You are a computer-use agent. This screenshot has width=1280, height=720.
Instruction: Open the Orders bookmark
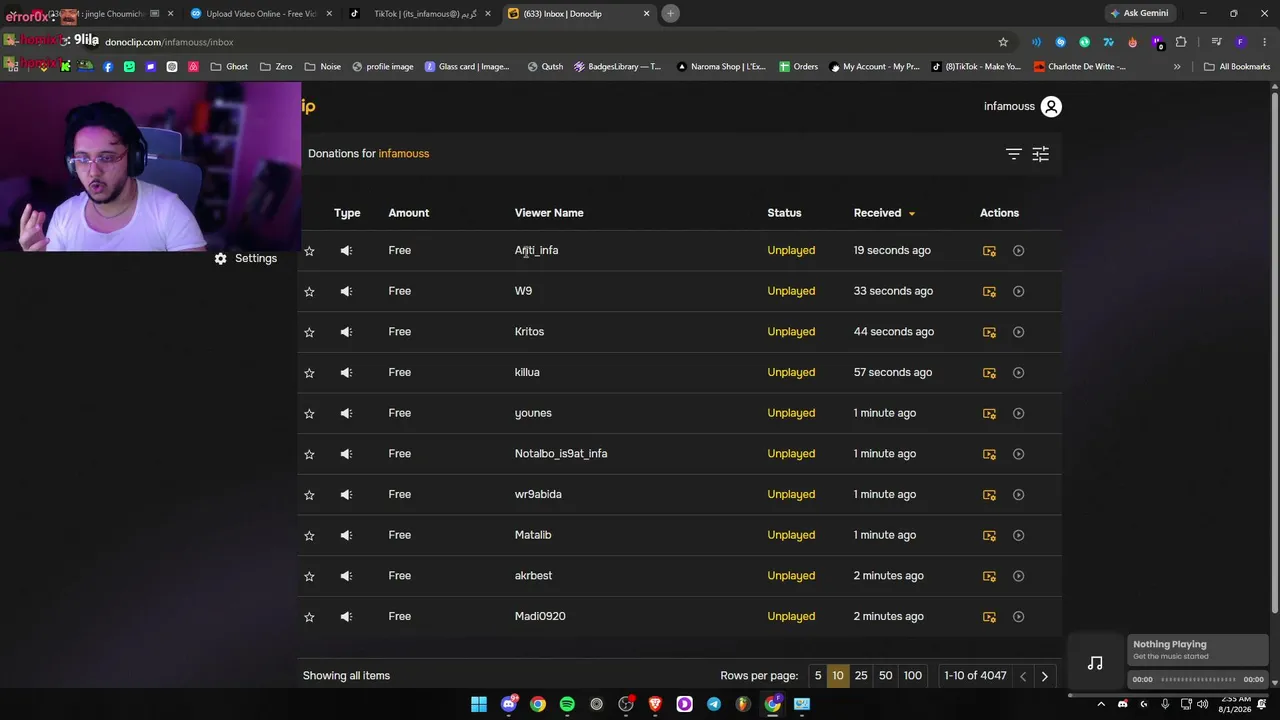[x=798, y=67]
